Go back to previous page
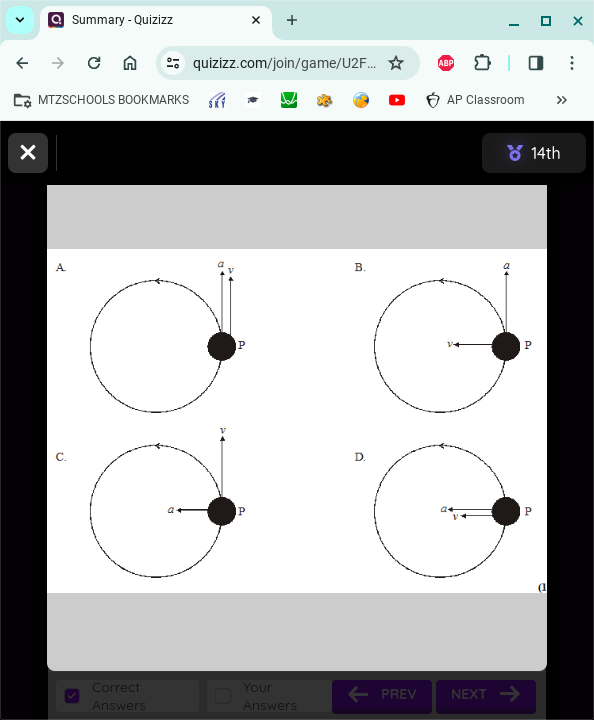Screen dimensions: 594x720 [22, 63]
